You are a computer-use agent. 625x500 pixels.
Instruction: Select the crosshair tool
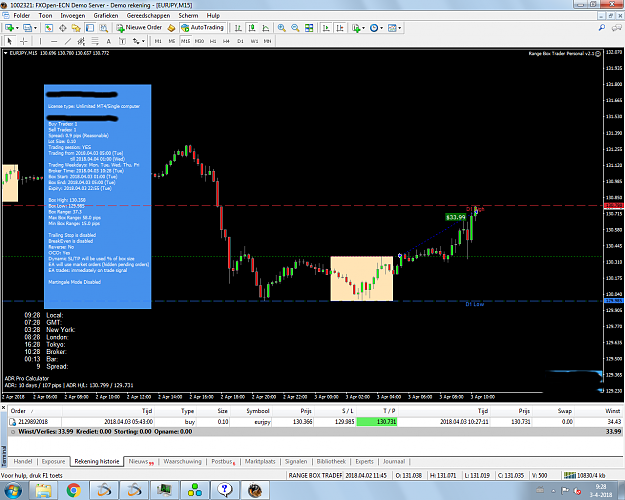pyautogui.click(x=24, y=41)
